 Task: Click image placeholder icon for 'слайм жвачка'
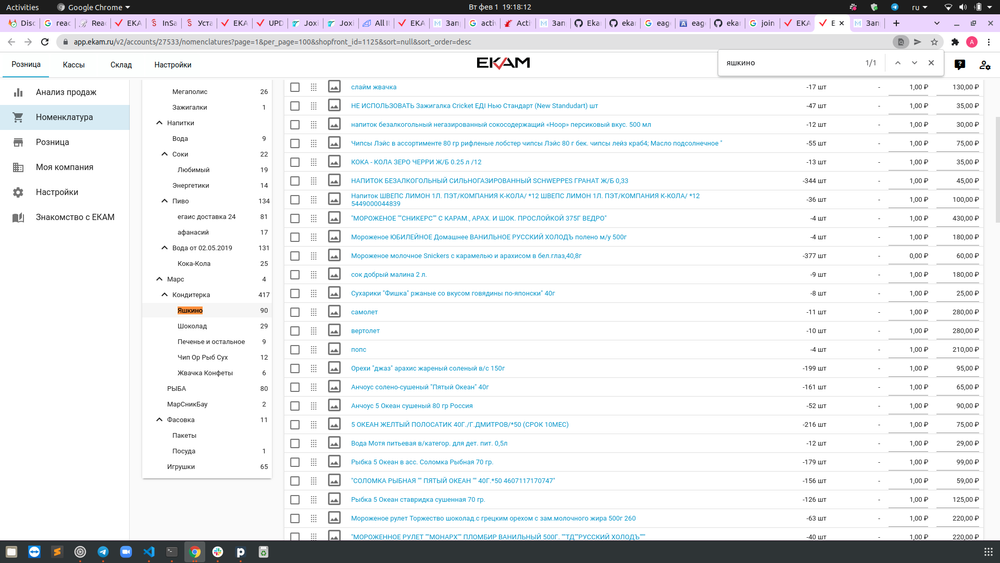point(334,87)
